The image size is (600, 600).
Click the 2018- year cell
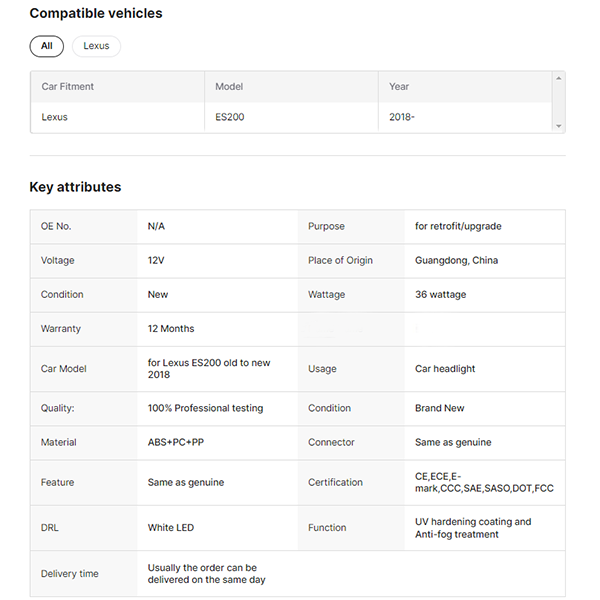402,117
